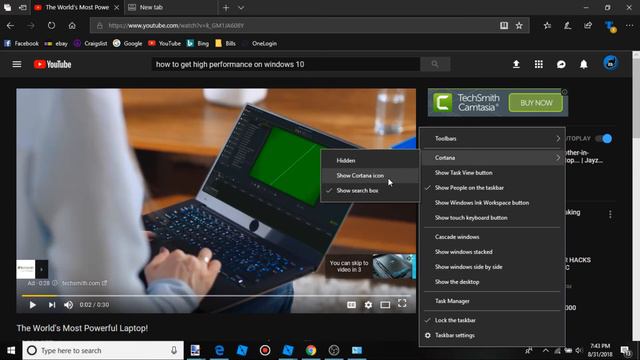The width and height of the screenshot is (640, 360).
Task: Expand the ad info arrow overlay
Action: coord(41,269)
